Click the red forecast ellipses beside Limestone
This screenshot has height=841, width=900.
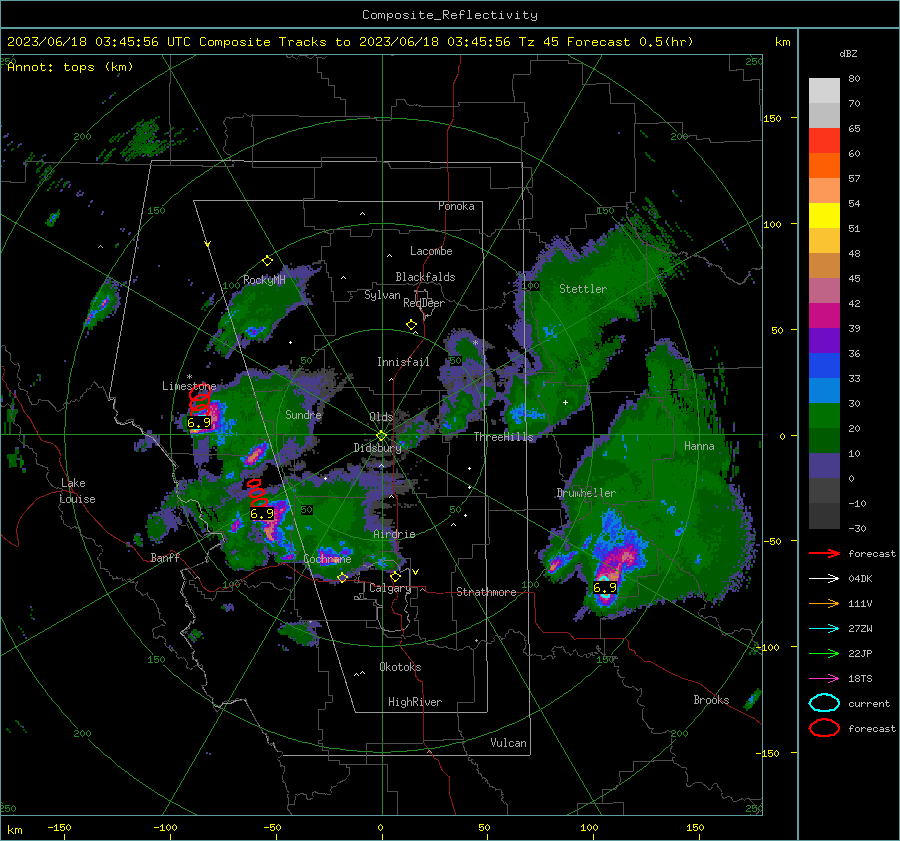[199, 399]
